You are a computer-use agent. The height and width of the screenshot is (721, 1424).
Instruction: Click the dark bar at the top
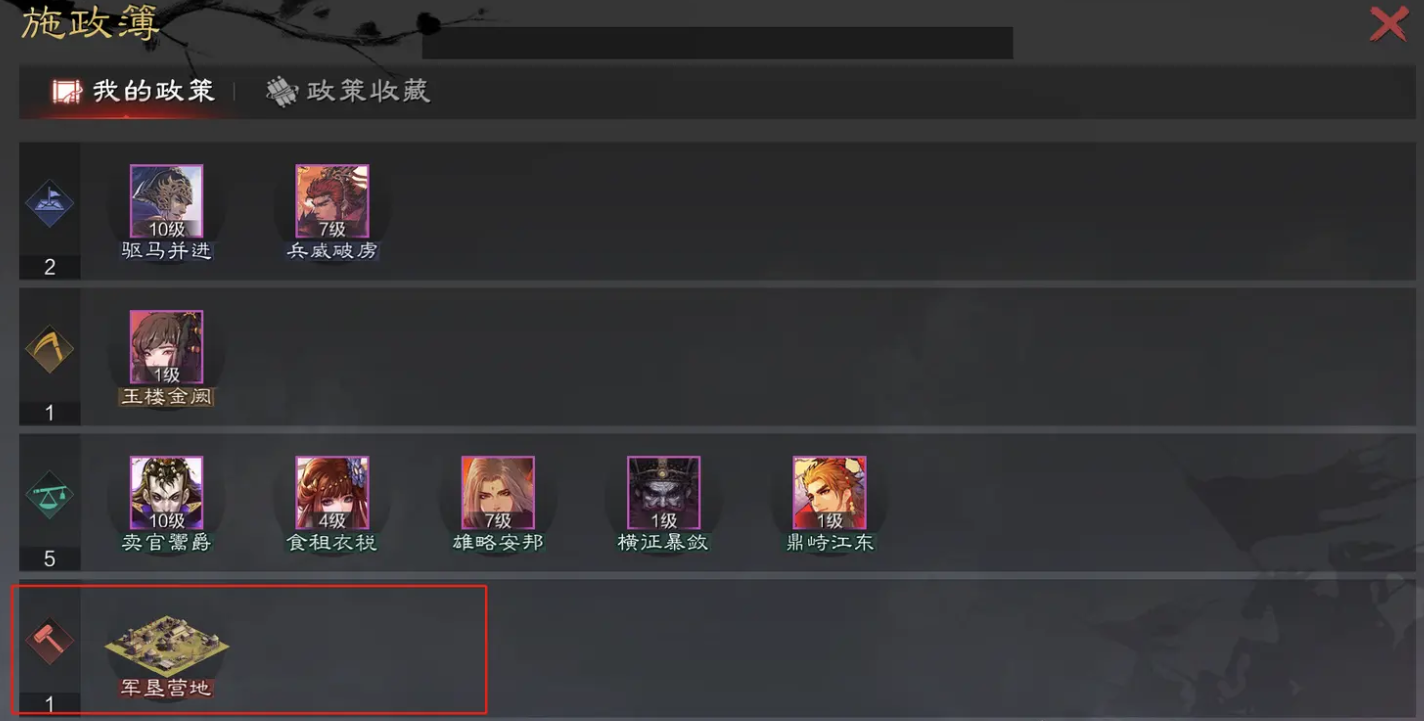pos(717,43)
